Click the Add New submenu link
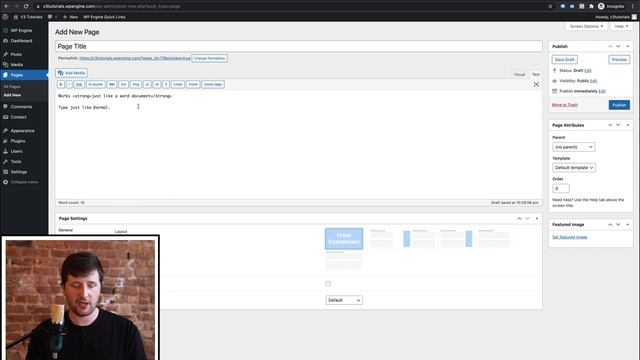The image size is (640, 360). (12, 95)
